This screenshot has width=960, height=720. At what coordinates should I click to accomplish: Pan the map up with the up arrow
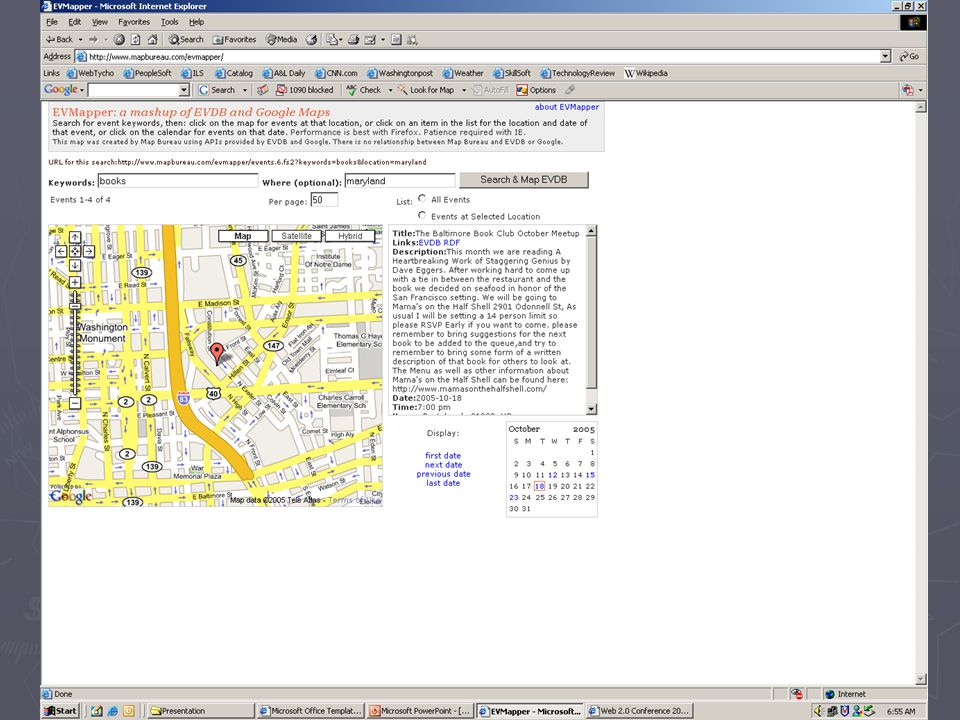(75, 237)
